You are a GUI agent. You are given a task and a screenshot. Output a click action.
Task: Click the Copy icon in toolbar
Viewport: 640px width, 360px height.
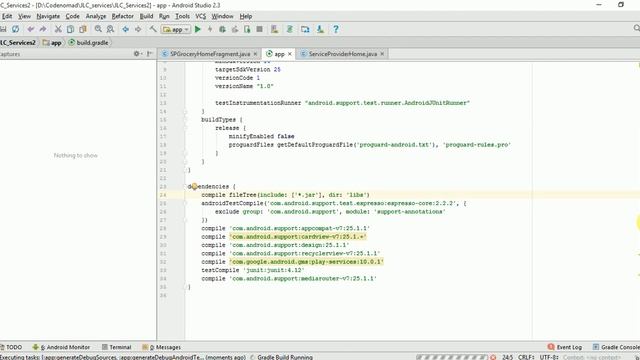click(70, 29)
